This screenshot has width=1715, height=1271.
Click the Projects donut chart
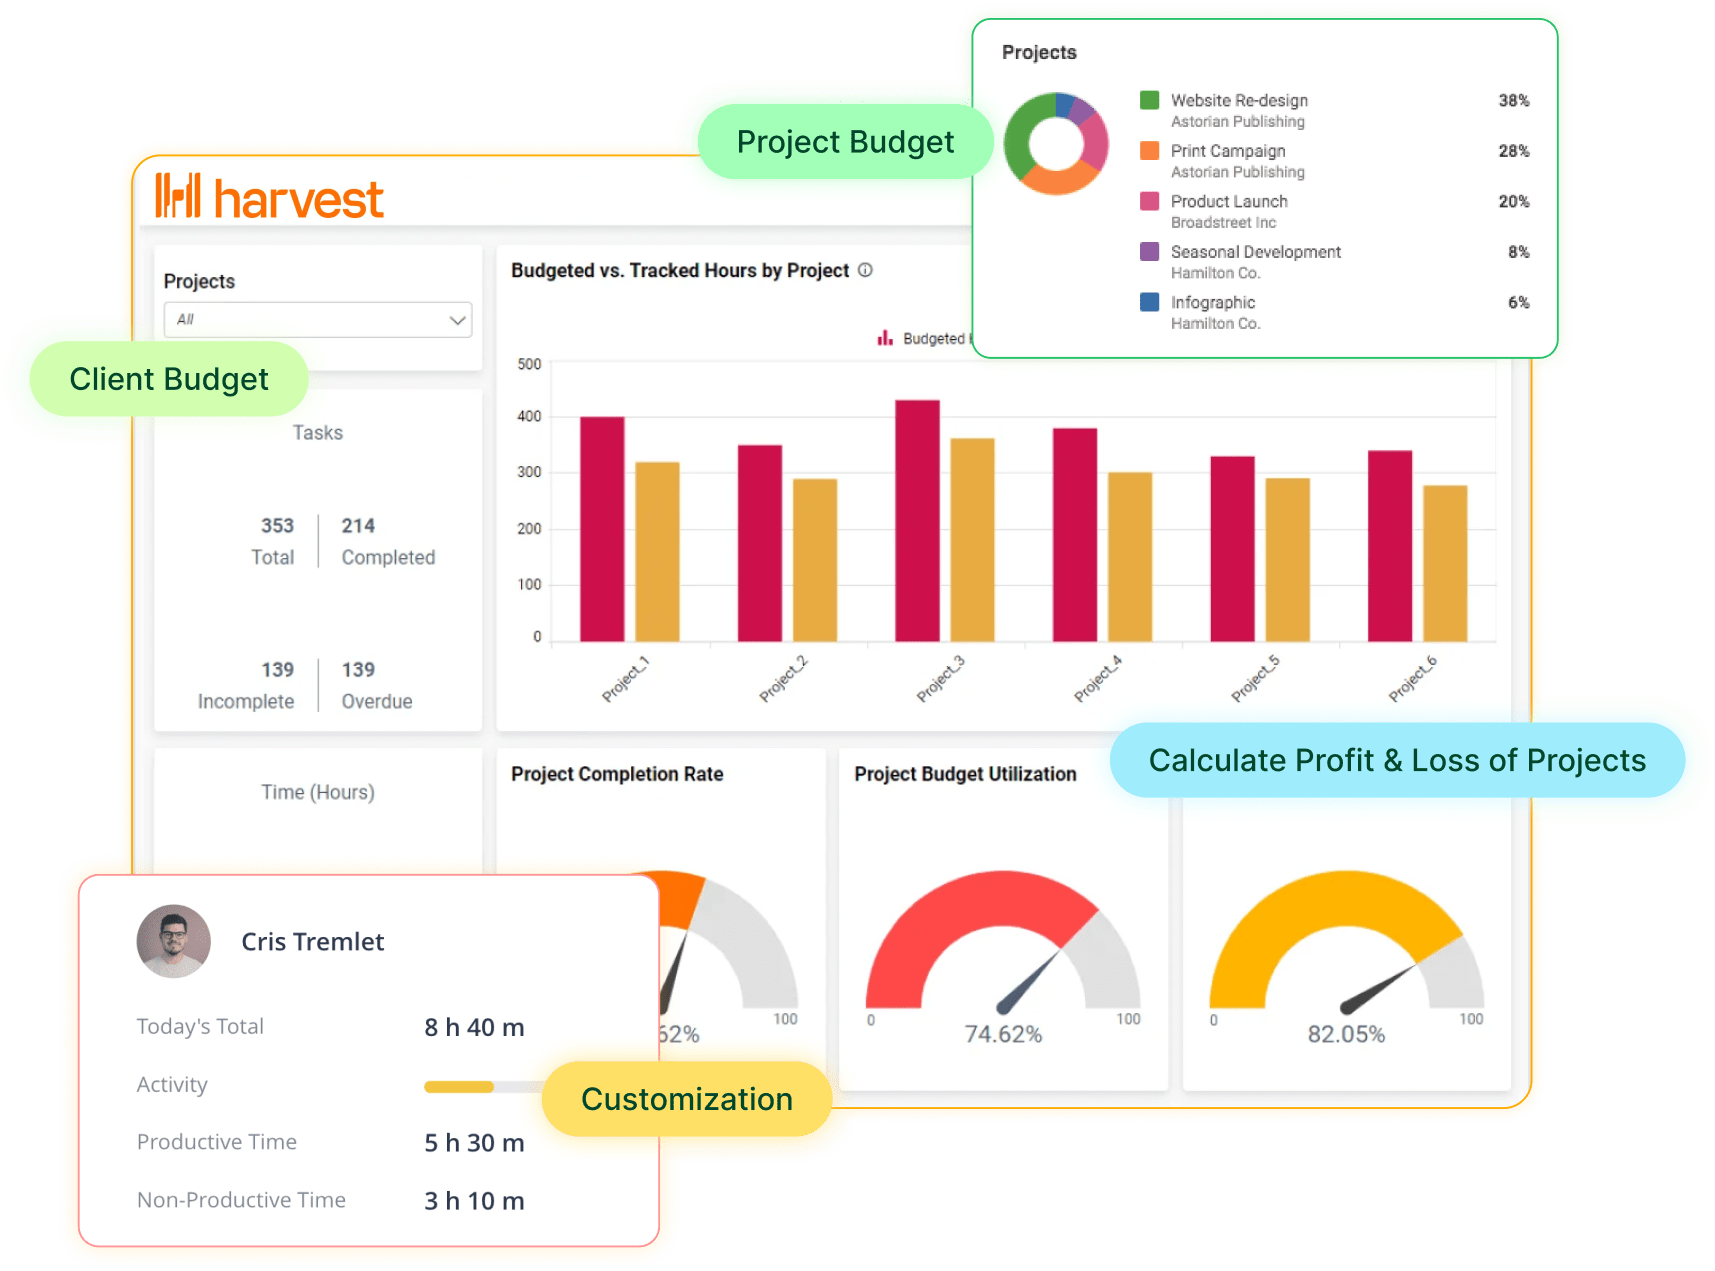coord(1056,143)
